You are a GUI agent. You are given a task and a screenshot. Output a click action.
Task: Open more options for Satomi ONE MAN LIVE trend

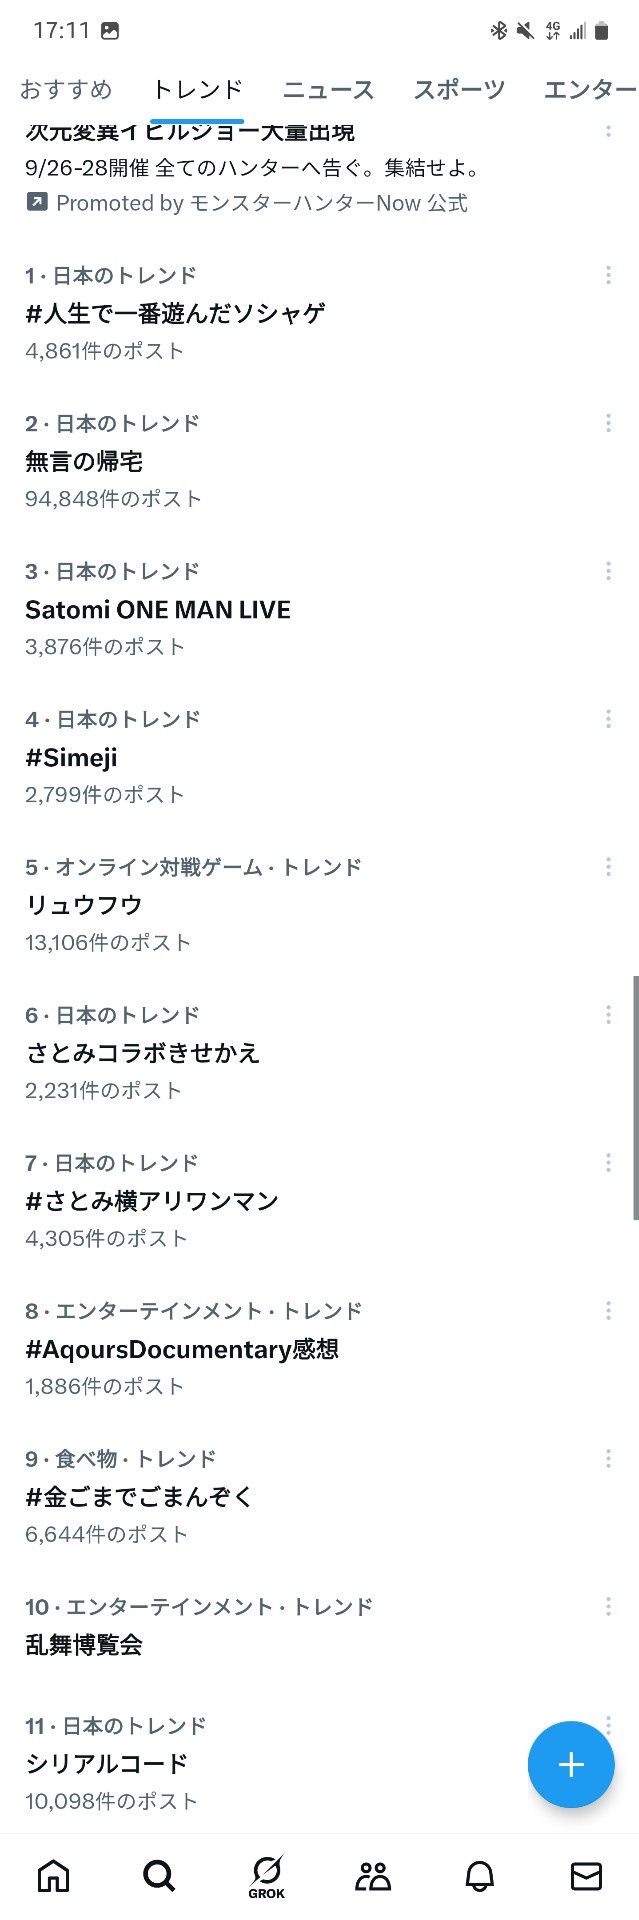[608, 571]
